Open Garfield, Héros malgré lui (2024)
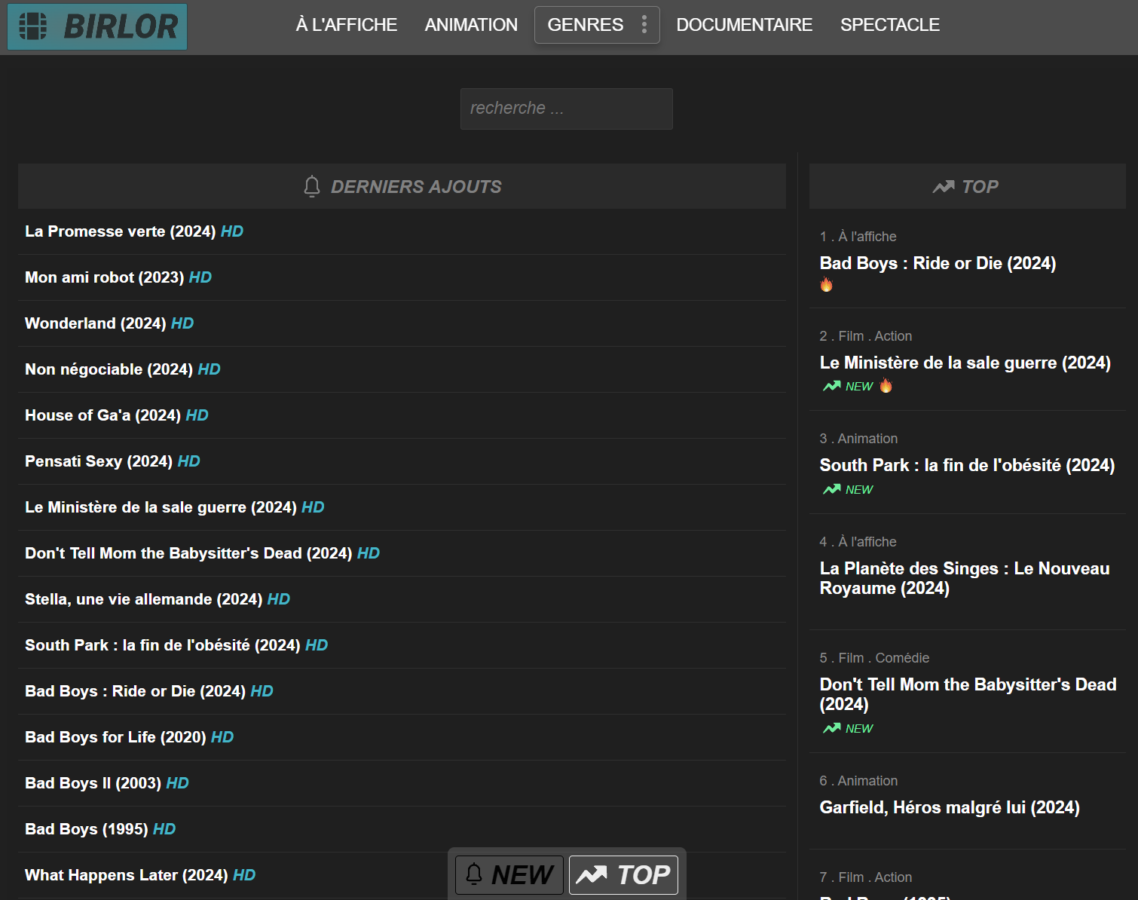 949,808
